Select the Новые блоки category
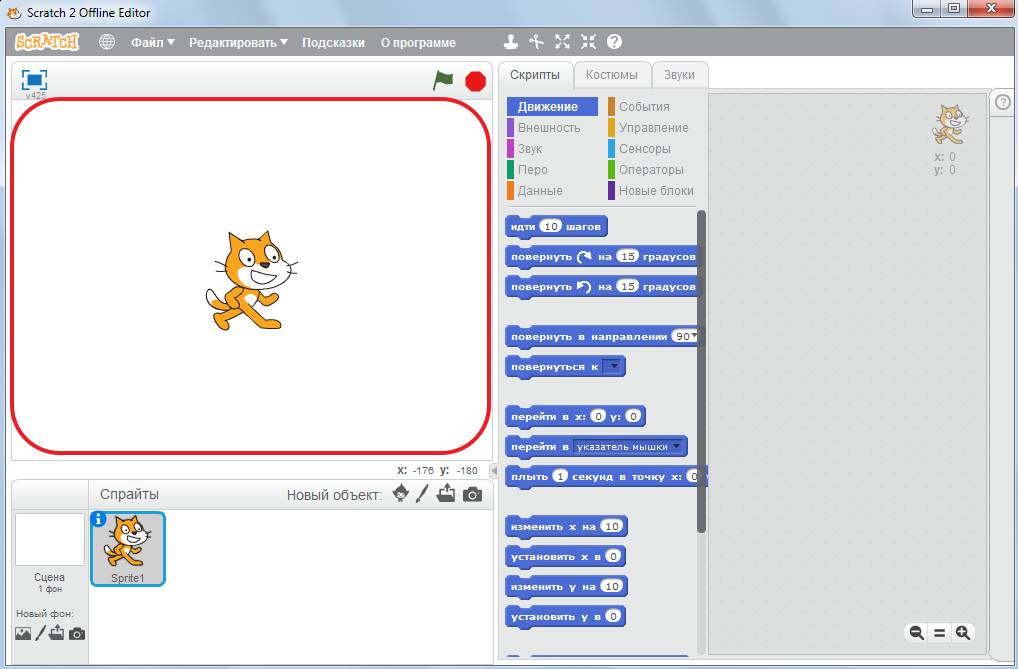 (x=651, y=191)
